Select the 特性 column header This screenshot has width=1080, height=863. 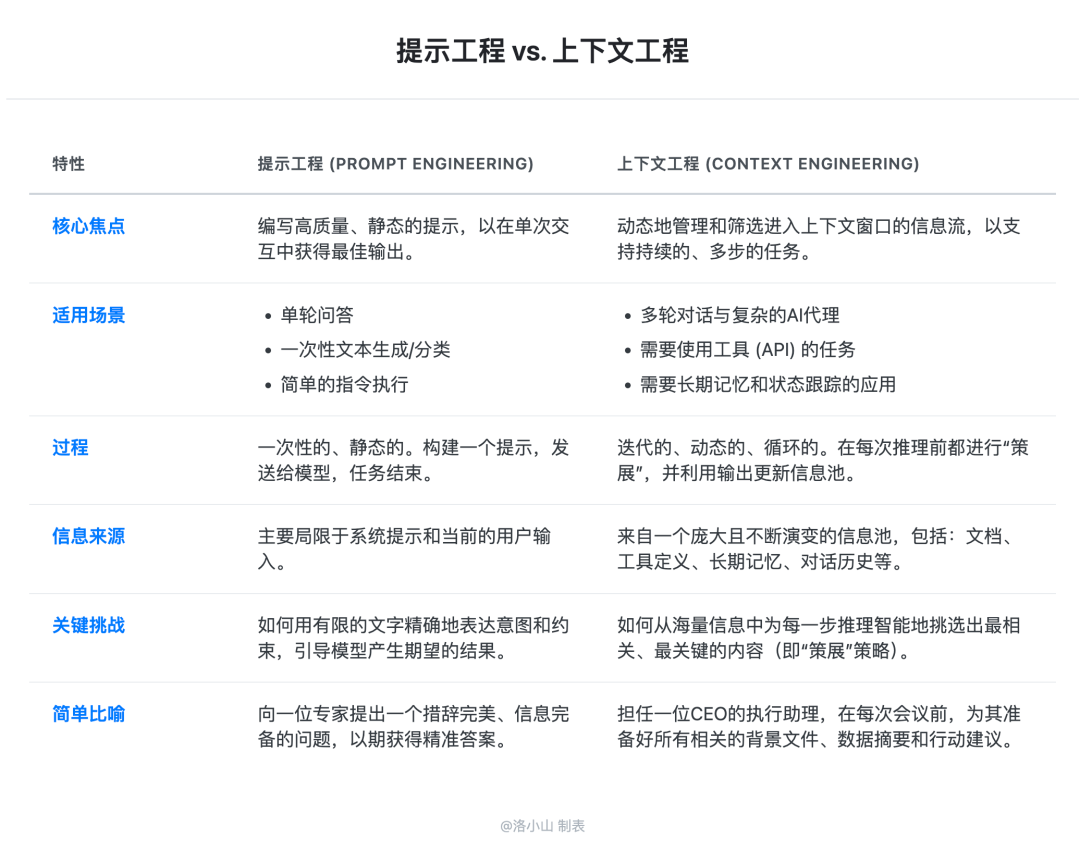tap(68, 163)
